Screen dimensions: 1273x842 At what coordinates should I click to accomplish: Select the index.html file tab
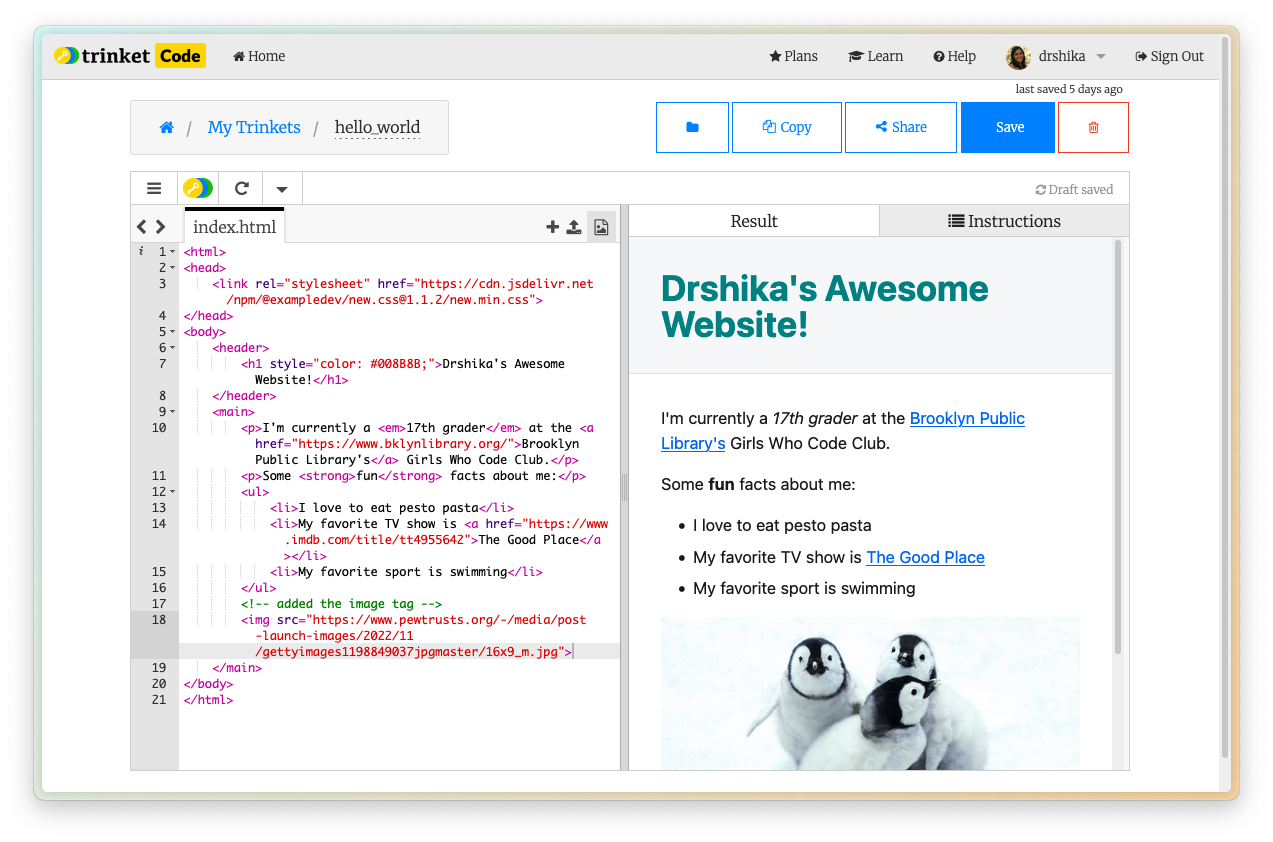pos(234,227)
